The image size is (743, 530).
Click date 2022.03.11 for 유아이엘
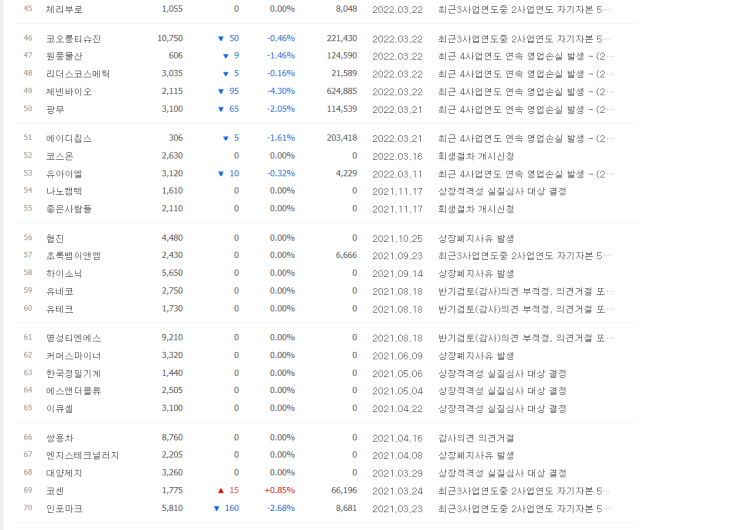point(397,174)
